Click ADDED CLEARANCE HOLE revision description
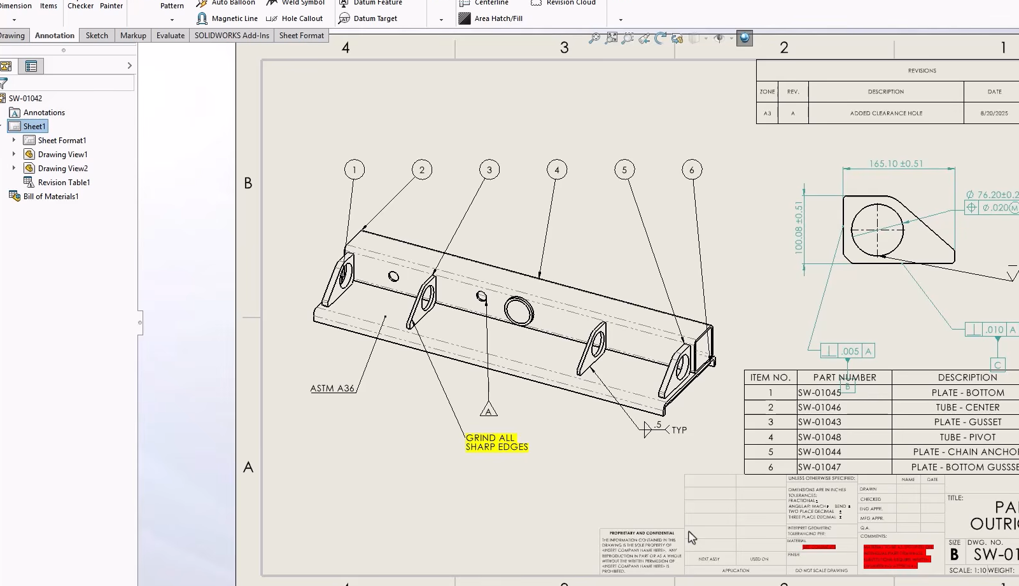Viewport: 1019px width, 586px height. (x=886, y=113)
